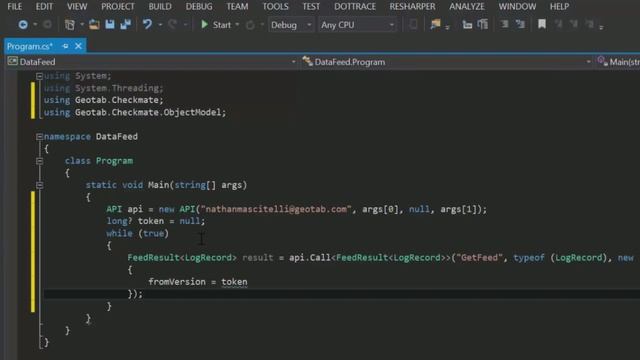Screen dimensions: 640x360
Task: Click the Open File folder icon
Action: point(94,25)
